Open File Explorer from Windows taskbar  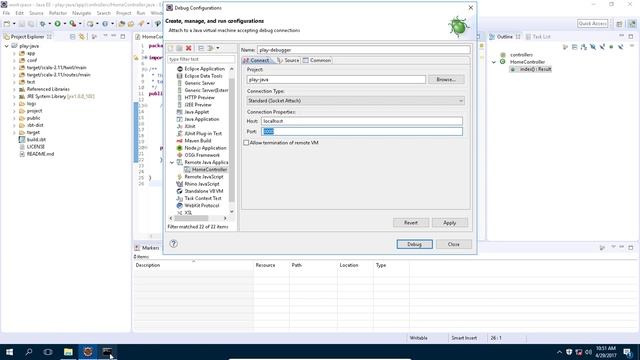tap(68, 352)
